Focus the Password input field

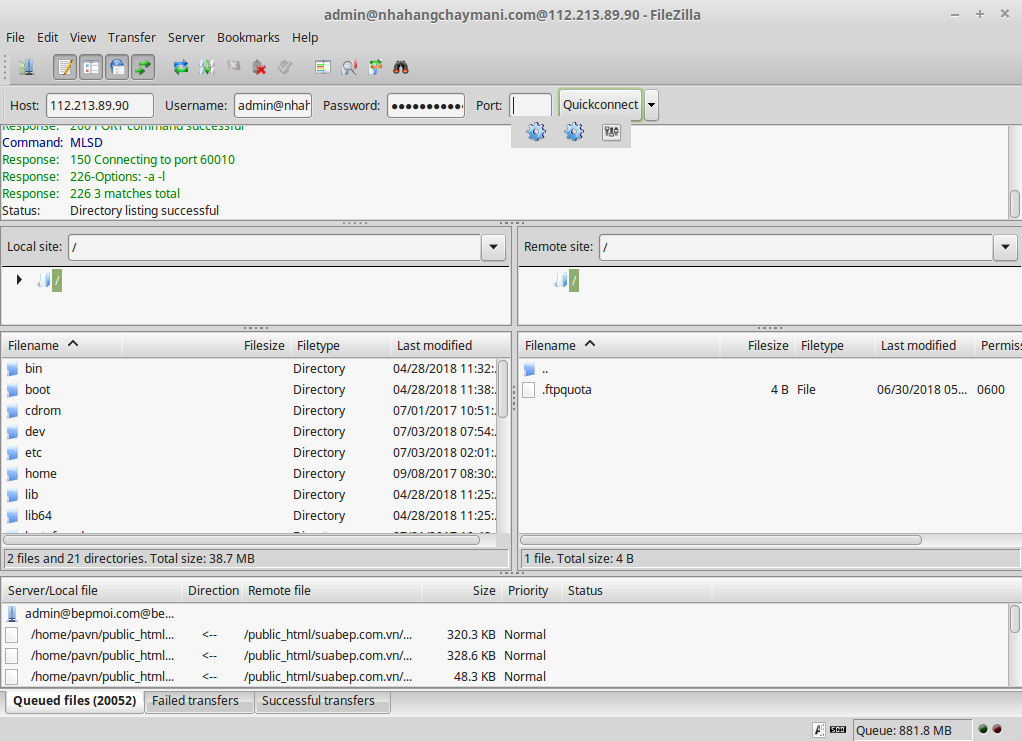pyautogui.click(x=426, y=106)
